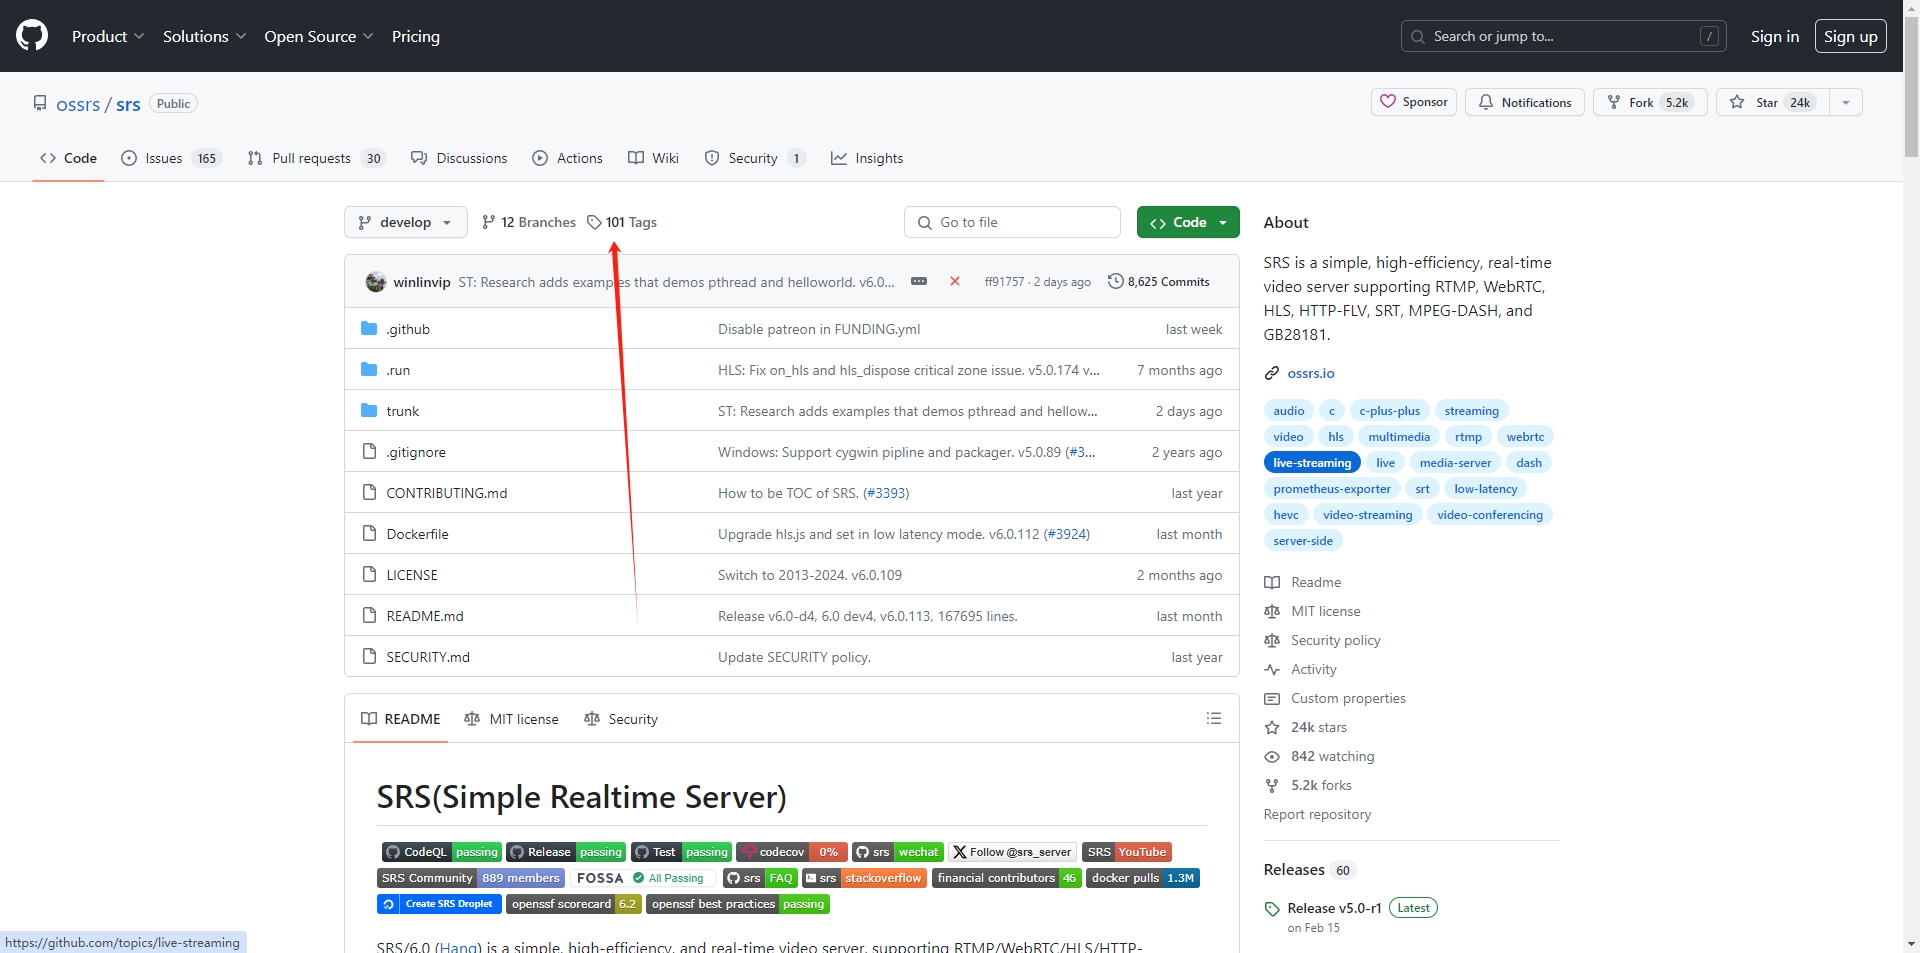Open the 101 Tags link

[x=622, y=222]
